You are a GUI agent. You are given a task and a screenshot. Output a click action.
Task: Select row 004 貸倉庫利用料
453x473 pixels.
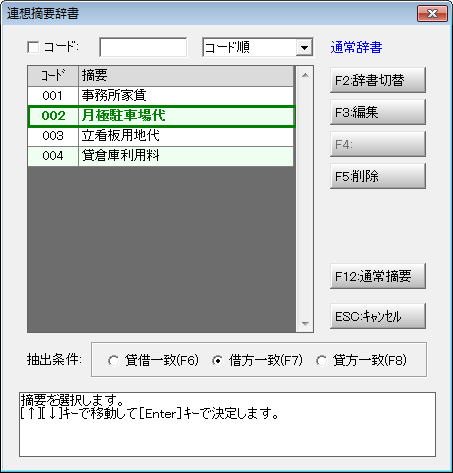click(x=161, y=156)
